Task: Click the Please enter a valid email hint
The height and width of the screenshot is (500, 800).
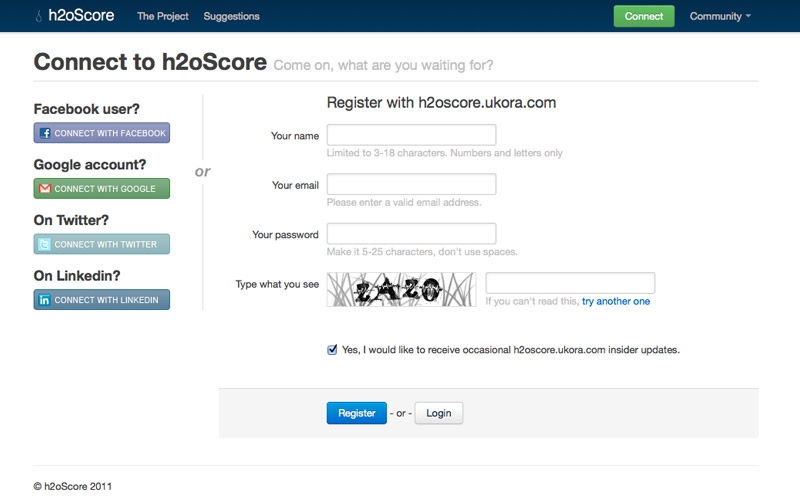Action: [404, 203]
